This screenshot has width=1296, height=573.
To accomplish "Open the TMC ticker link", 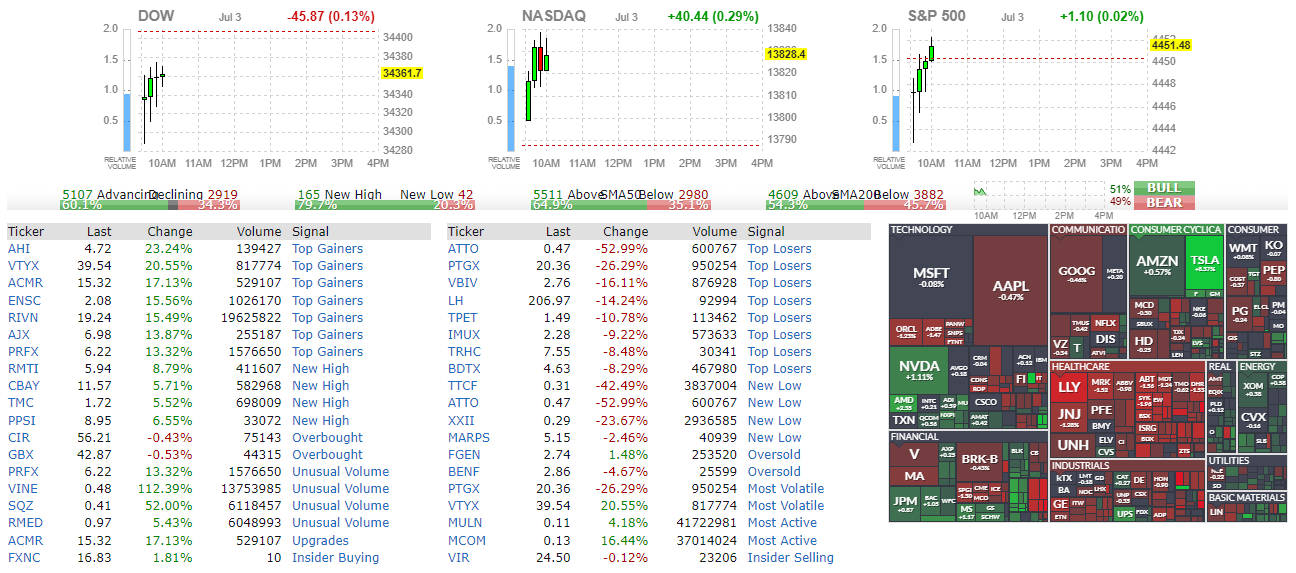I will click(20, 402).
